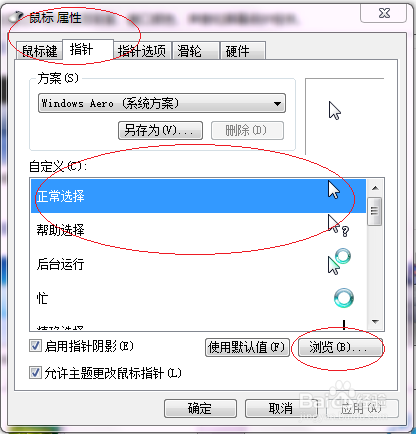Select the 正常选择 arrow cursor icon
The width and height of the screenshot is (416, 434).
334,190
